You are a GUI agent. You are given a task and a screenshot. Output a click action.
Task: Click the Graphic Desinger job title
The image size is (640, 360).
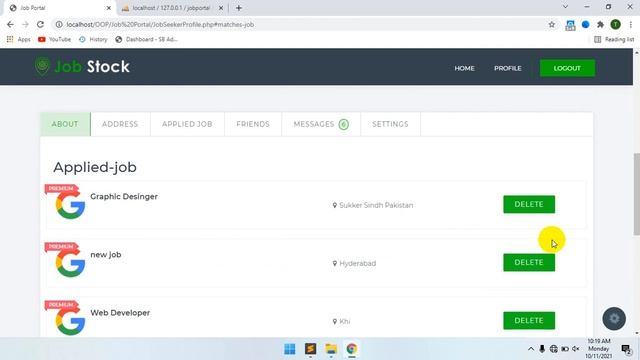tap(124, 197)
